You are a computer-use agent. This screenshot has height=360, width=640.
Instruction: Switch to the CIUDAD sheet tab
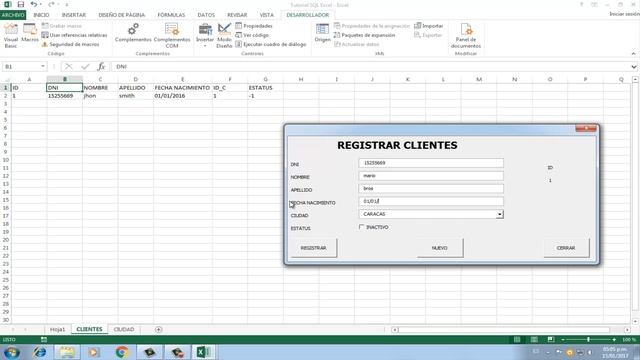pyautogui.click(x=124, y=329)
